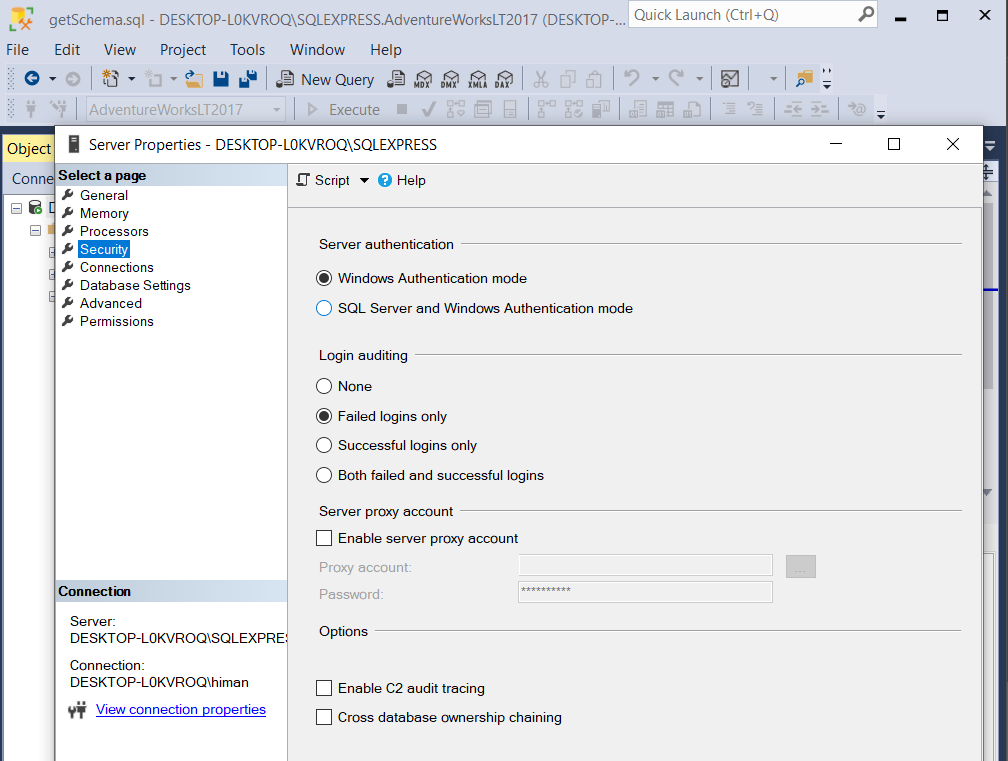This screenshot has height=761, width=1008.
Task: Open the Redo history dropdown arrow
Action: point(699,79)
